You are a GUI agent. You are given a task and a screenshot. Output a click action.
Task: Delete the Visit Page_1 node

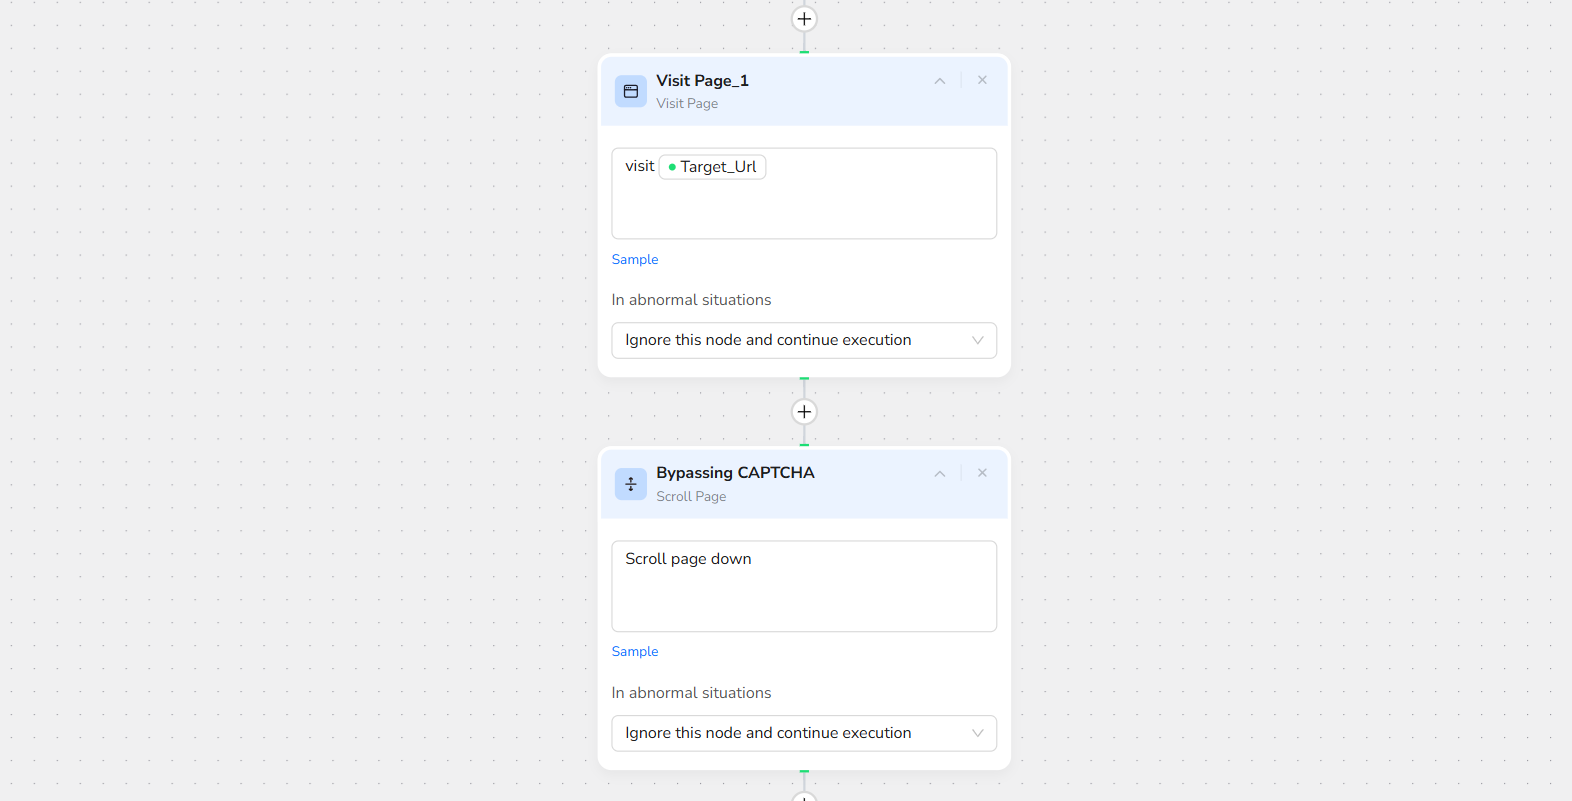coord(982,80)
